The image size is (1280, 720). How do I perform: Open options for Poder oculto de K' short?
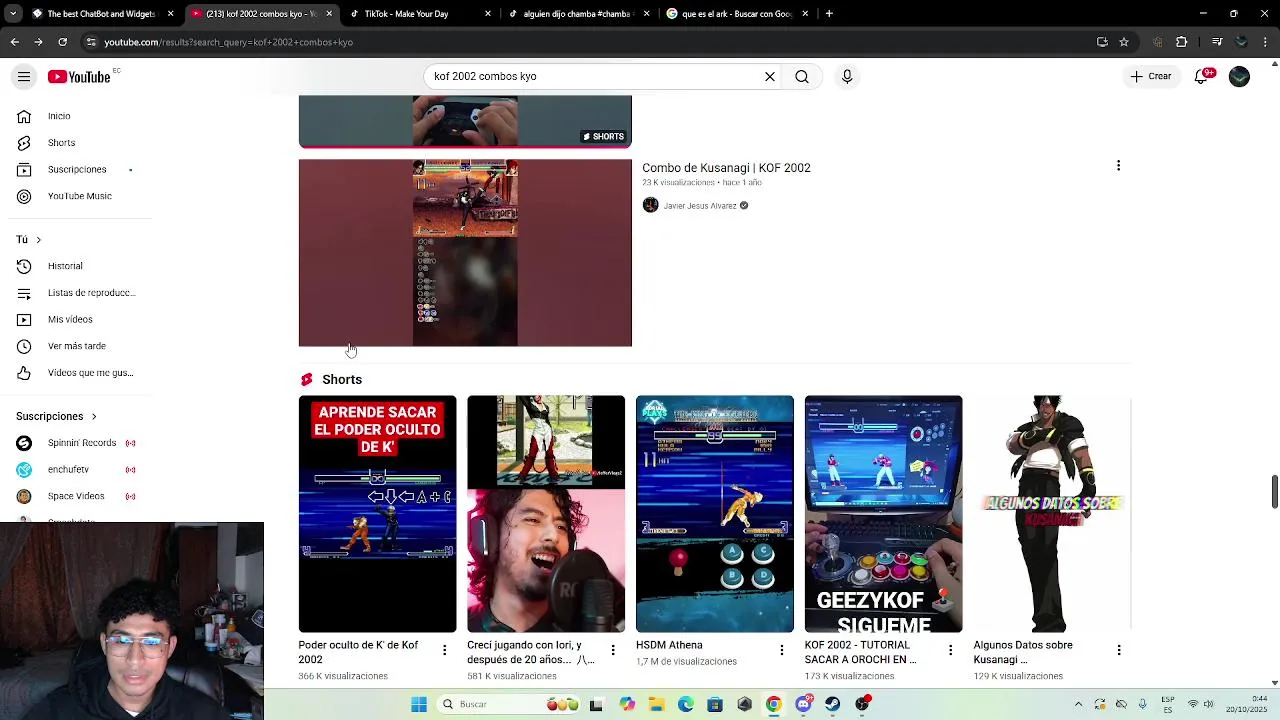(445, 650)
